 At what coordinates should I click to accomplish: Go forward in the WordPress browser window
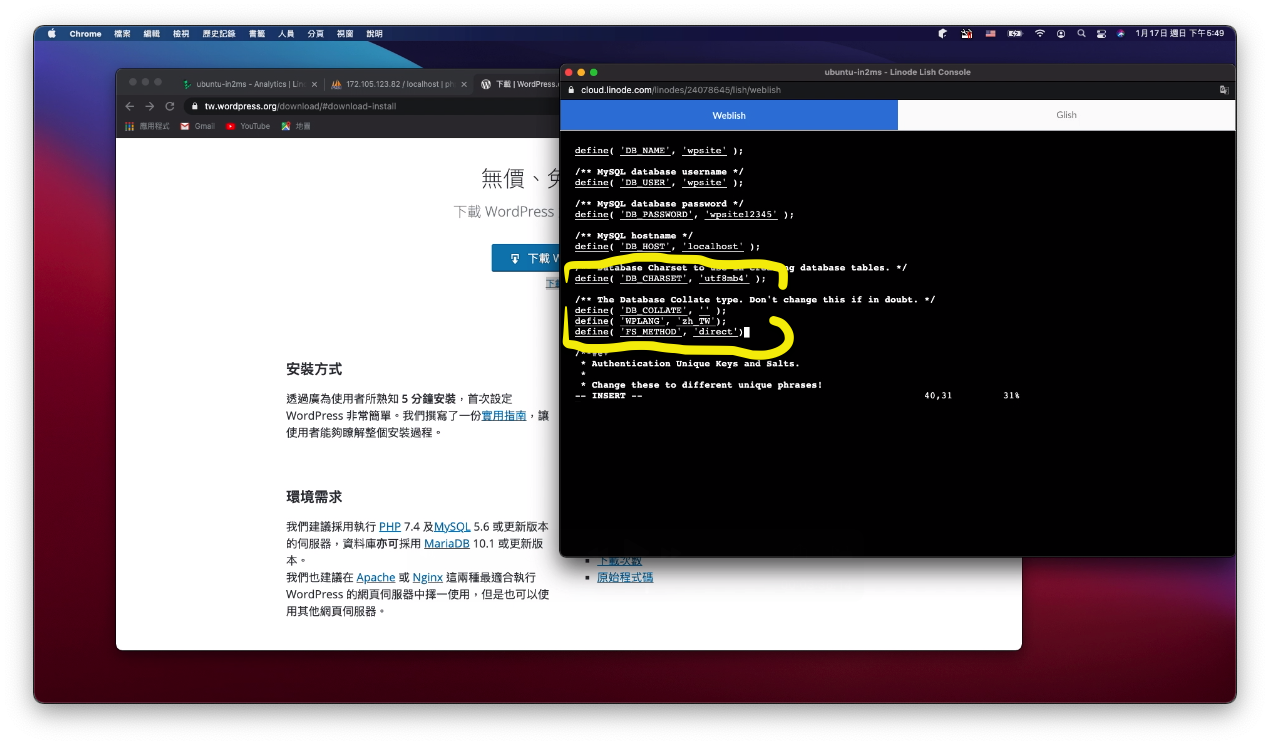pos(149,106)
